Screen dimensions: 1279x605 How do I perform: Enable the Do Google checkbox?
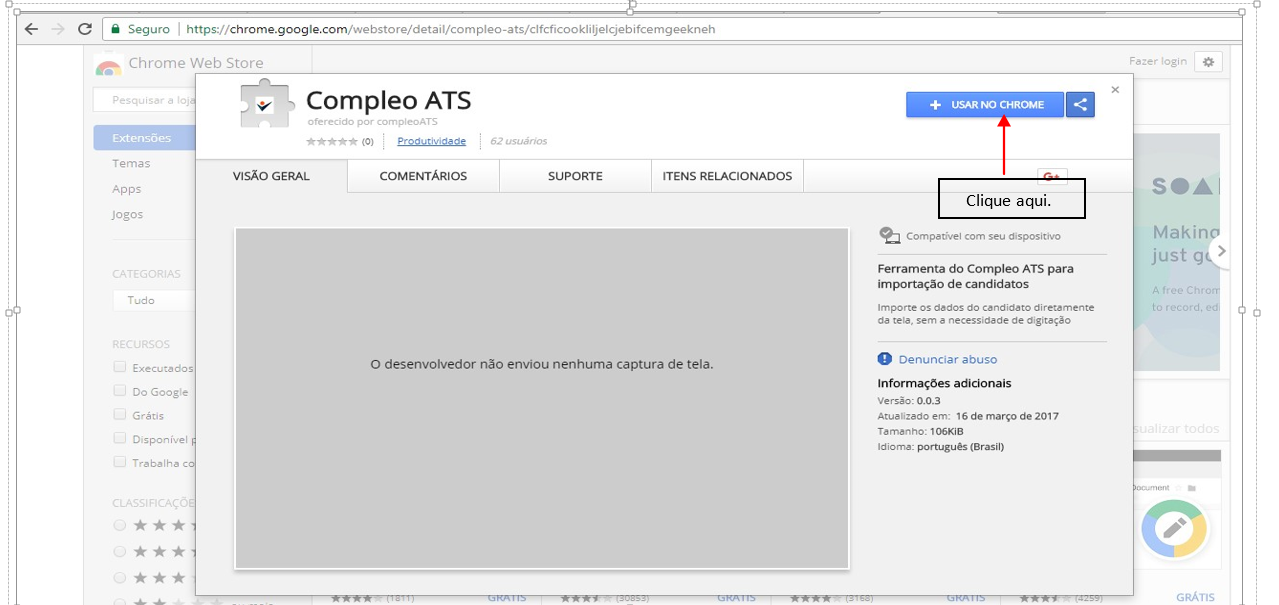[x=120, y=390]
